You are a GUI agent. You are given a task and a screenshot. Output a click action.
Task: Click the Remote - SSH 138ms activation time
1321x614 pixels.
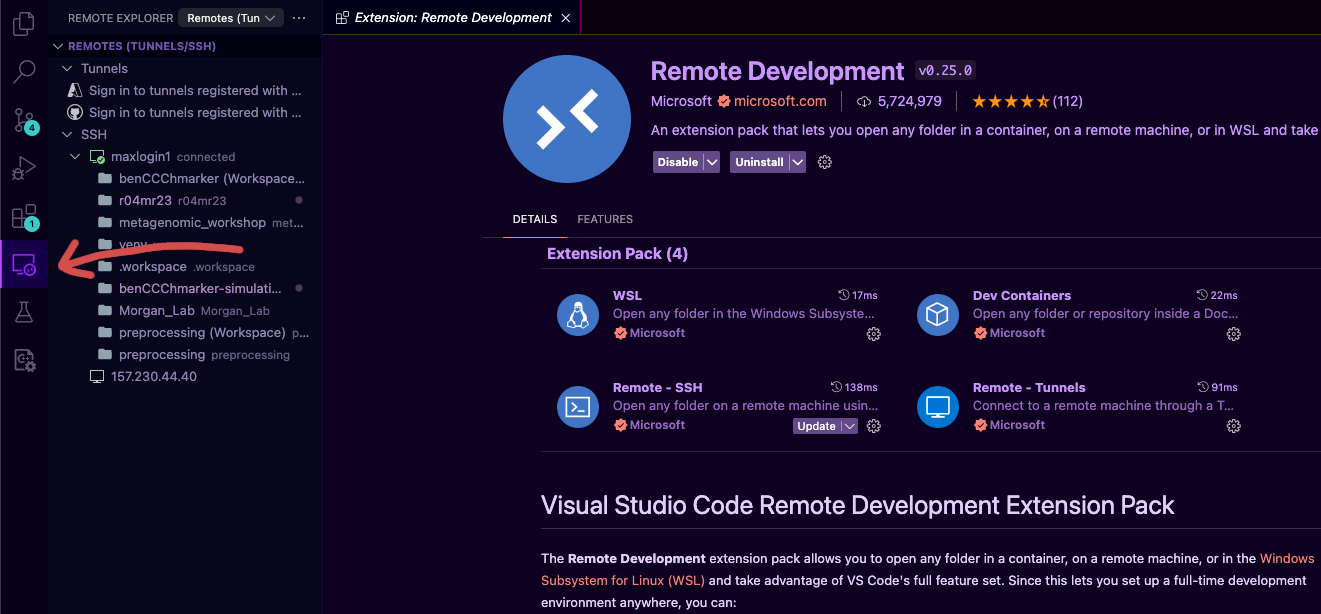(854, 388)
